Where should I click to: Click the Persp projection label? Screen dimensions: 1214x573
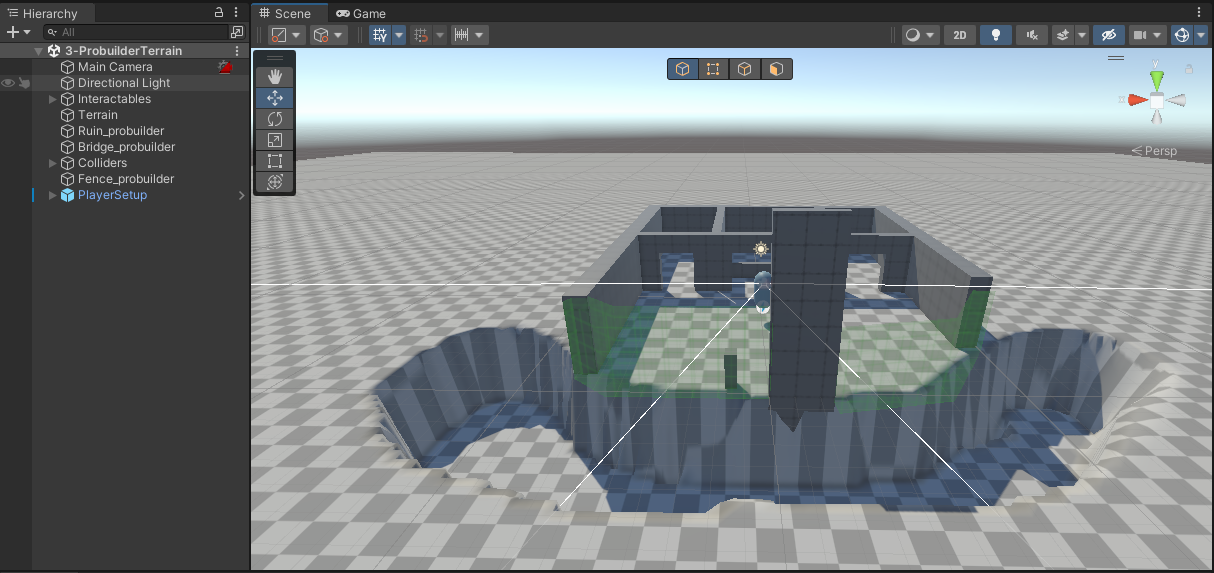click(1155, 151)
